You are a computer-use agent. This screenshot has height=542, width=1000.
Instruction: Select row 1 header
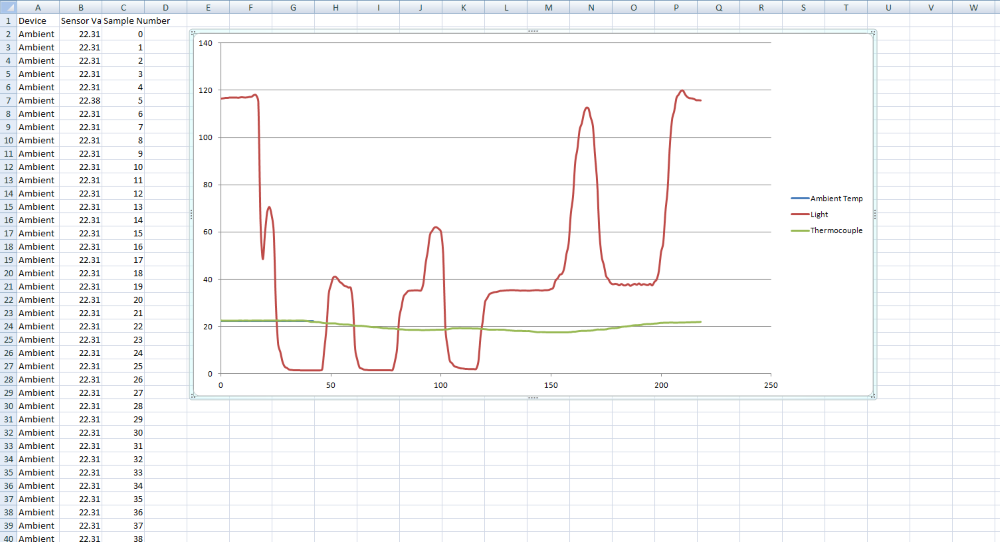(8, 20)
